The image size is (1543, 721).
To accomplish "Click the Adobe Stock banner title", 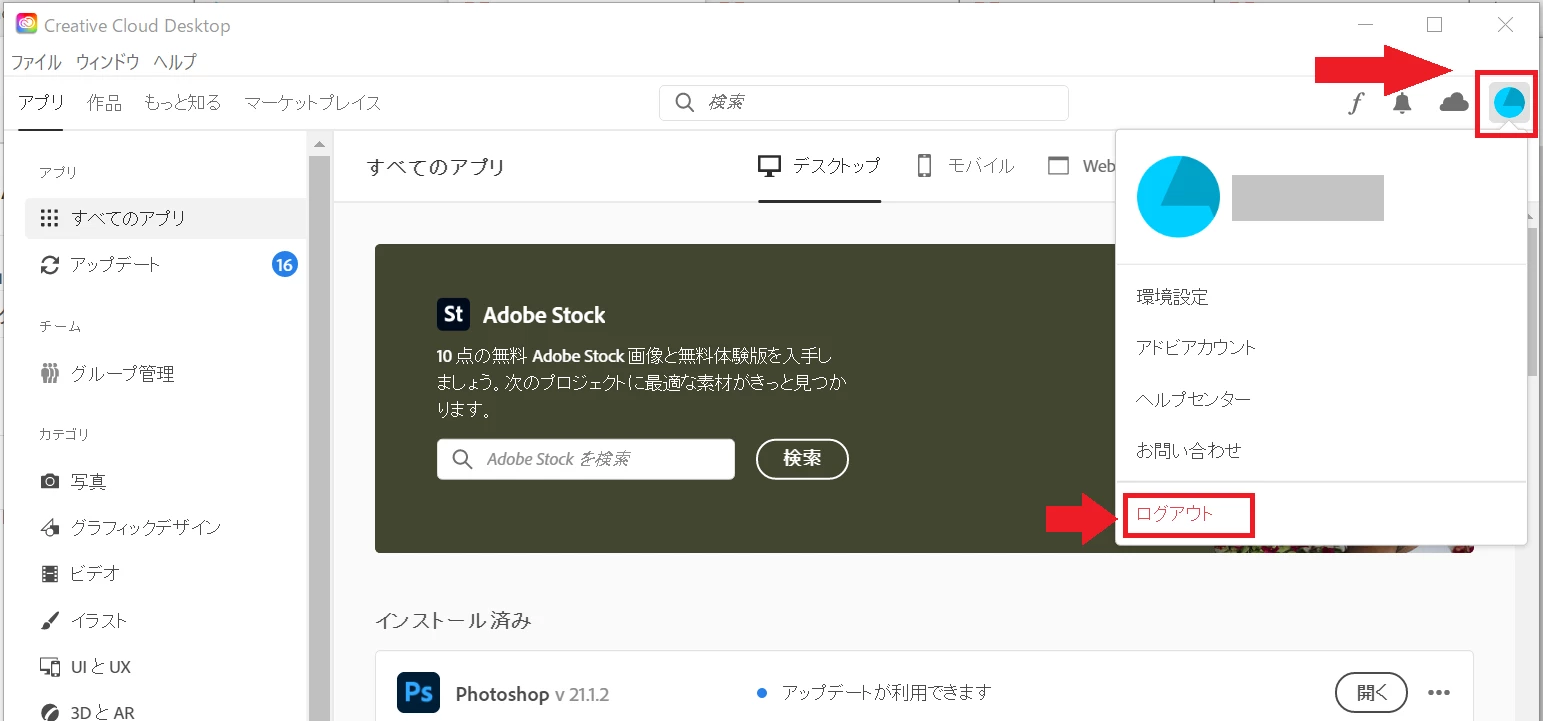I will coord(544,315).
